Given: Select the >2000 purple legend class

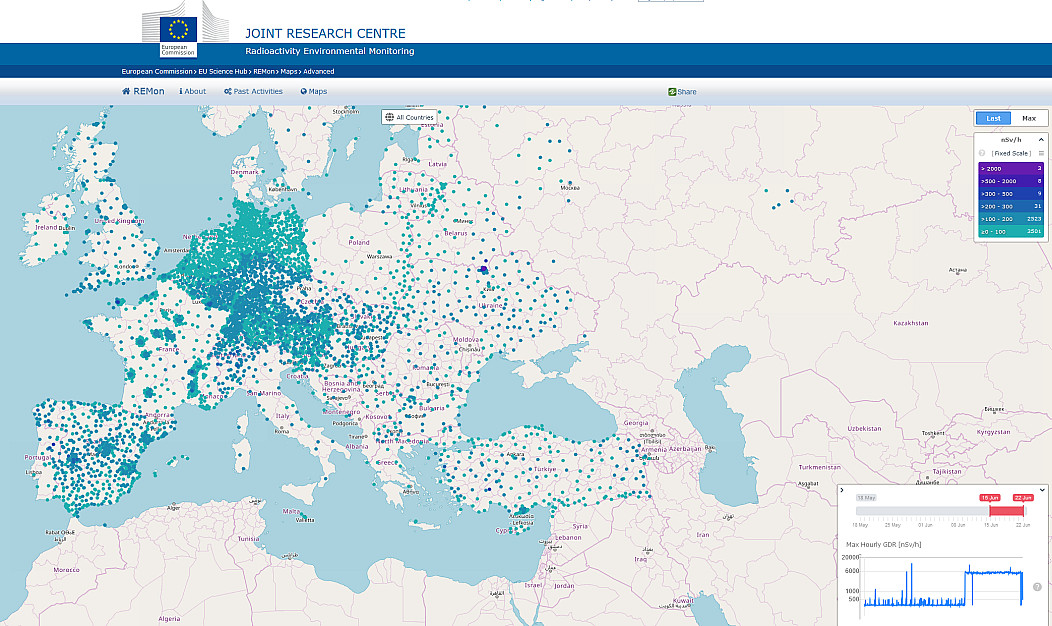Looking at the screenshot, I should 1011,169.
